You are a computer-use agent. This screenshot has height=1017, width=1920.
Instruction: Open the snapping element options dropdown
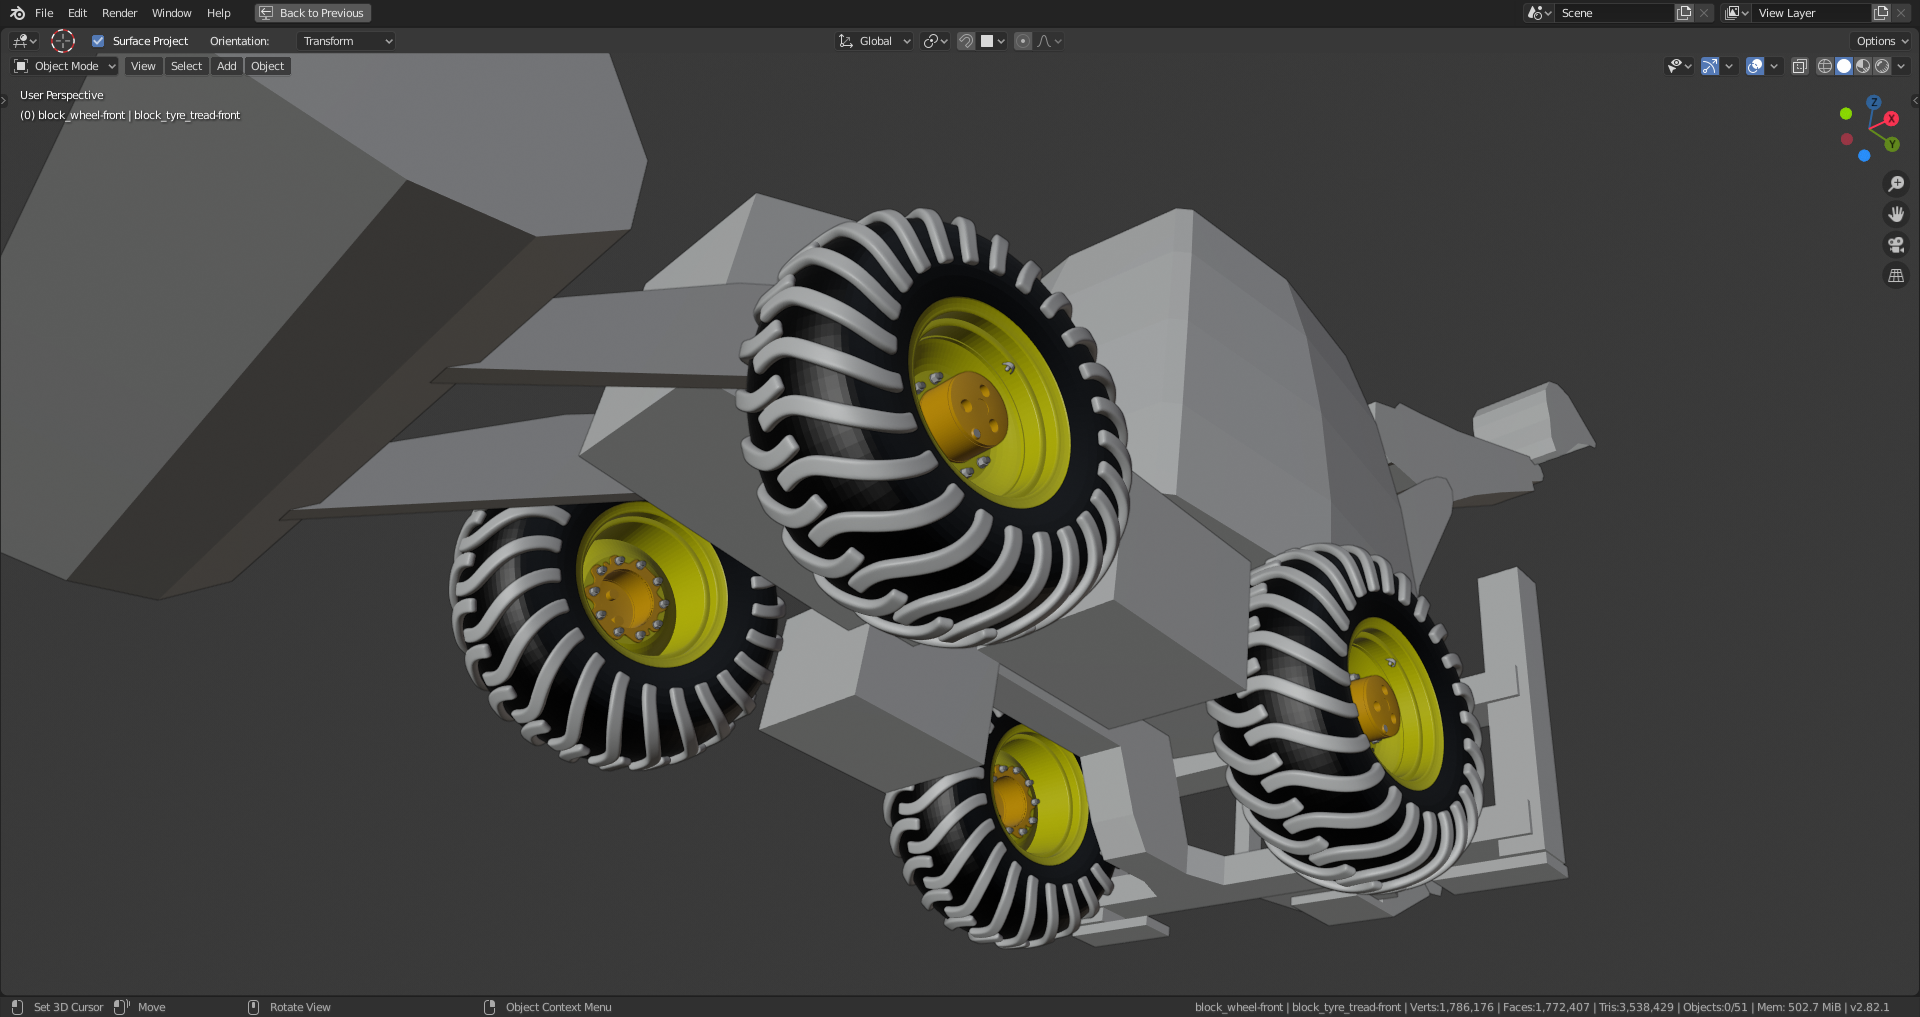click(993, 41)
